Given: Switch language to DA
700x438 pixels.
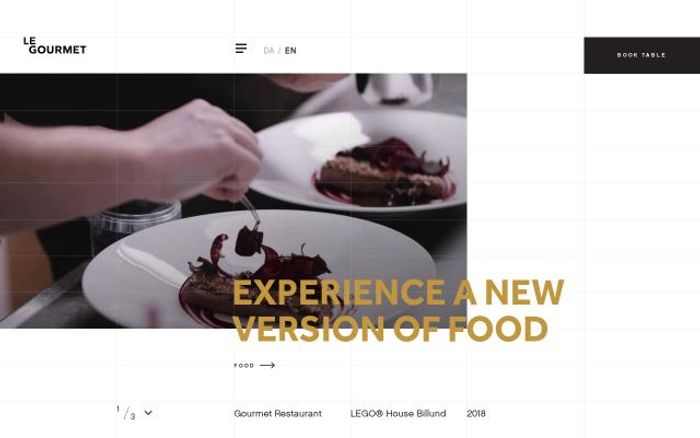Looking at the screenshot, I should point(269,50).
